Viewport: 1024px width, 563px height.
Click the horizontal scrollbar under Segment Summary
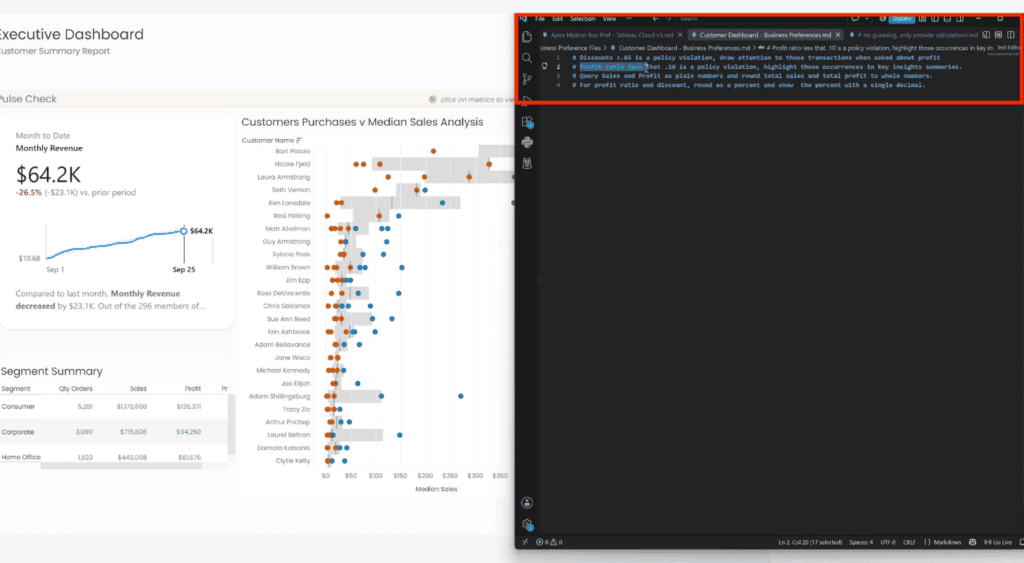pyautogui.click(x=121, y=466)
